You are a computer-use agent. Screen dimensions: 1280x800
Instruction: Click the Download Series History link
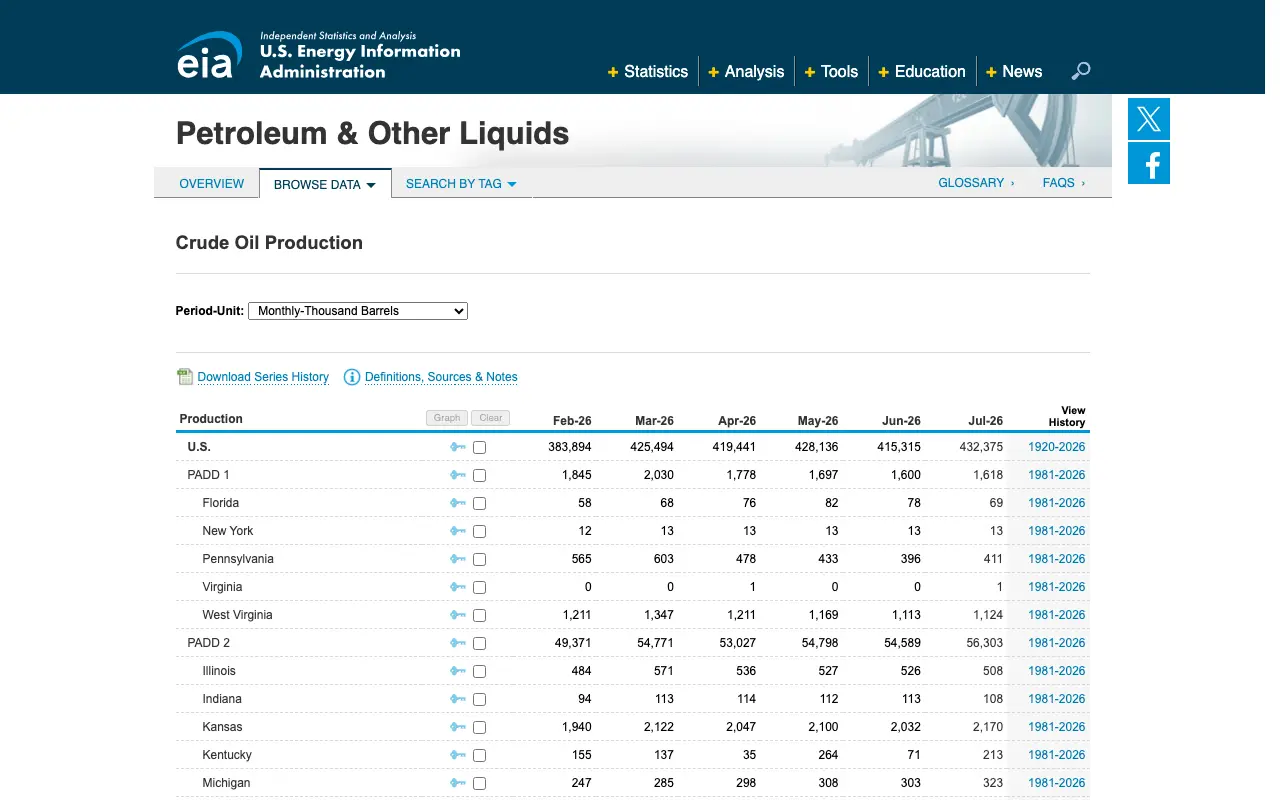coord(263,377)
